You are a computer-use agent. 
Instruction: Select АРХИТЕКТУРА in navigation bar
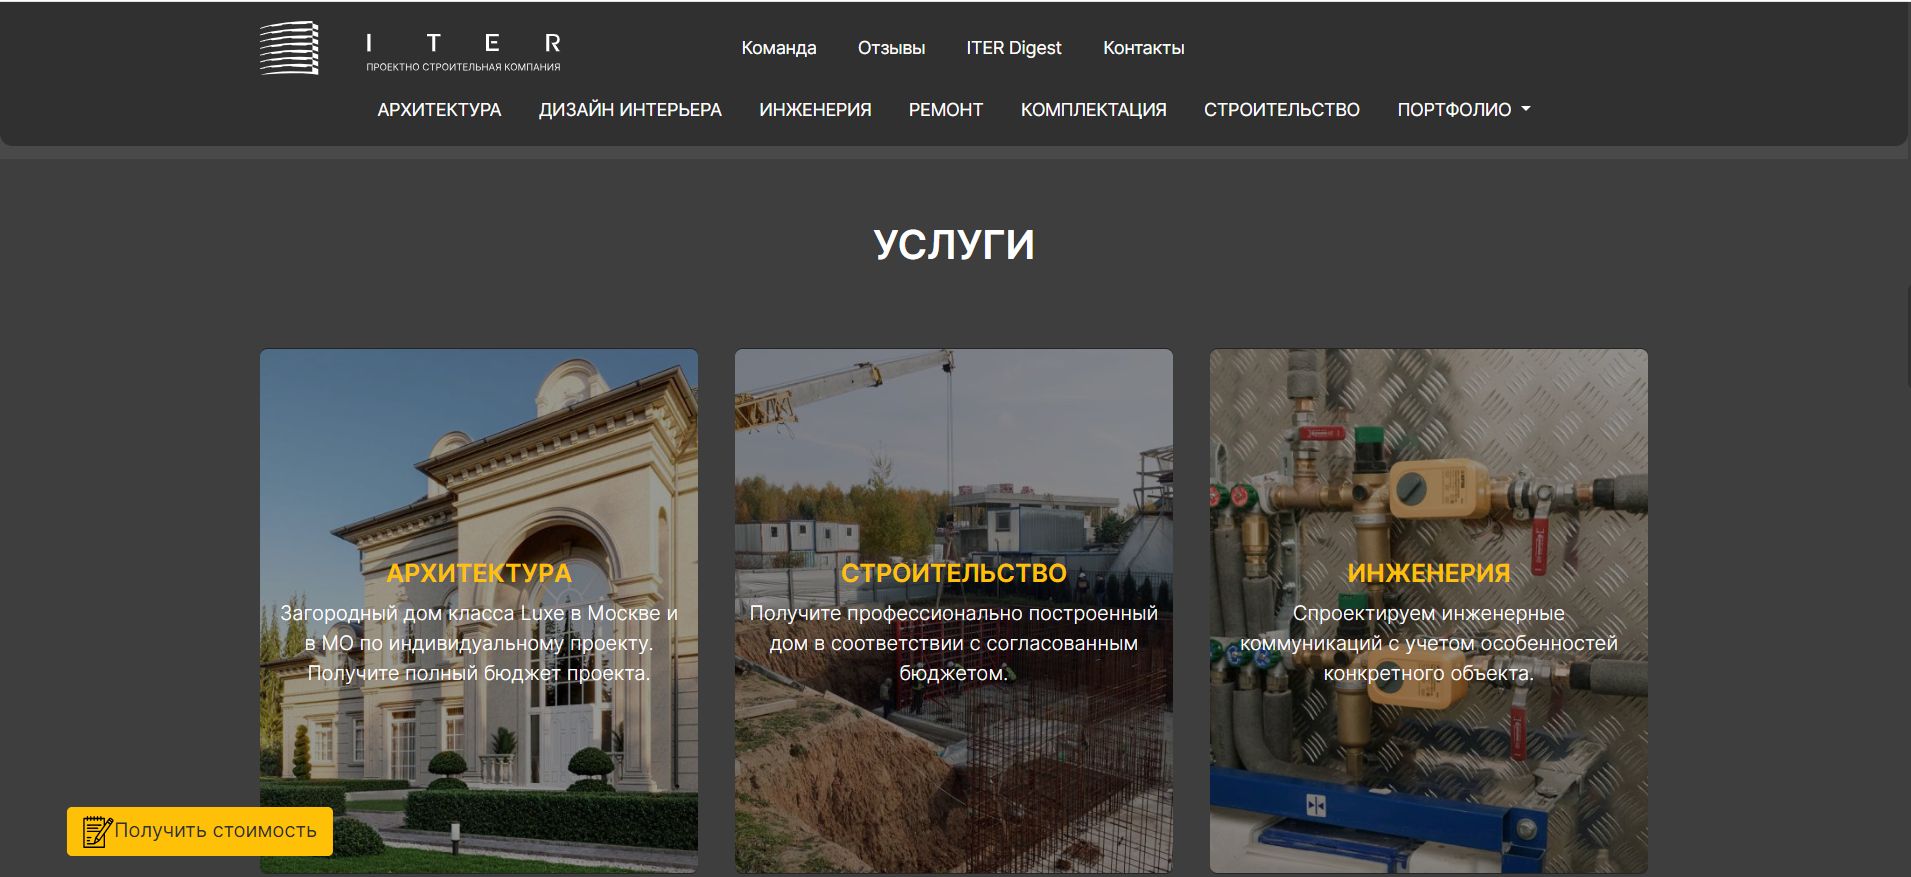[439, 110]
